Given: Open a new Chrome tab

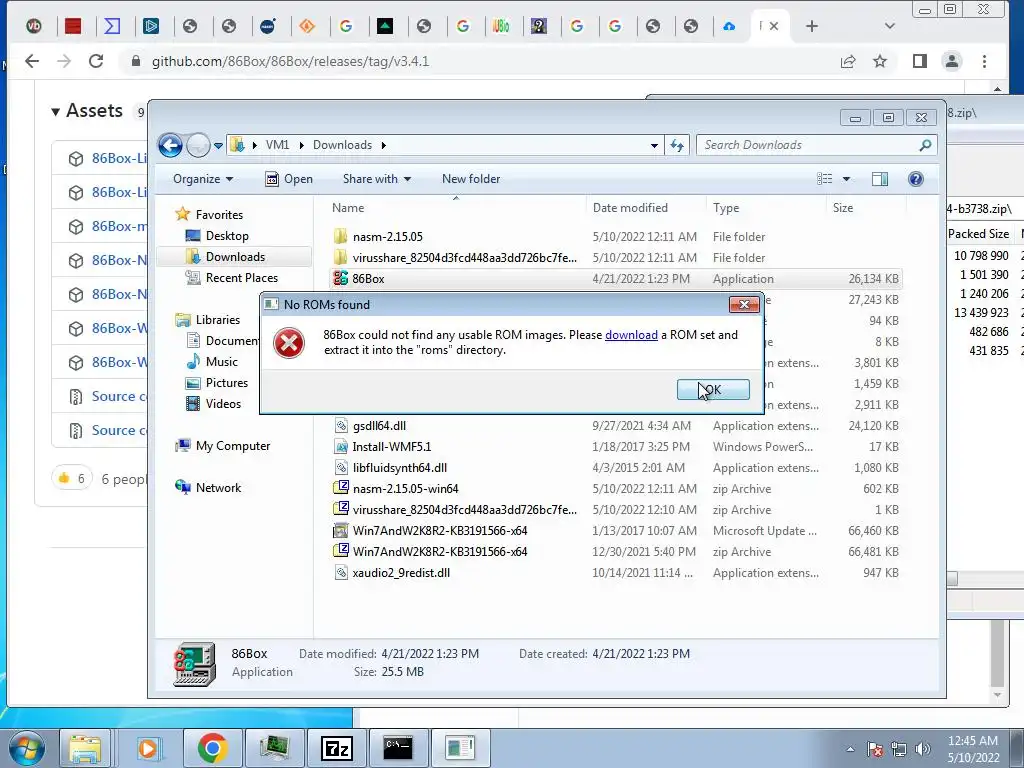Looking at the screenshot, I should coord(812,26).
